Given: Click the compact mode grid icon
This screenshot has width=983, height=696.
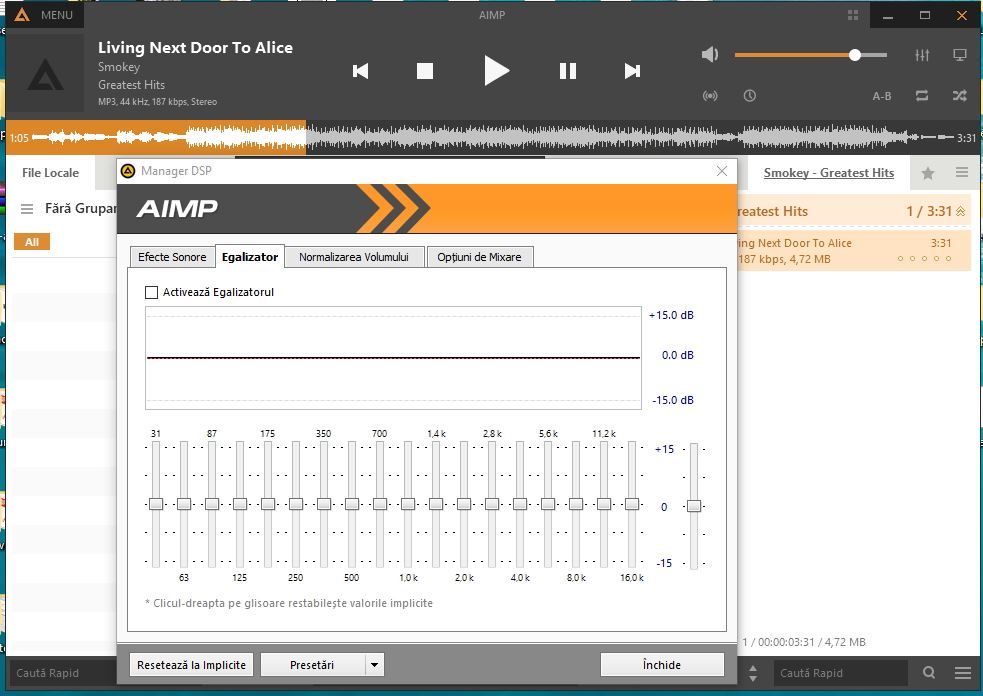Looking at the screenshot, I should click(853, 15).
